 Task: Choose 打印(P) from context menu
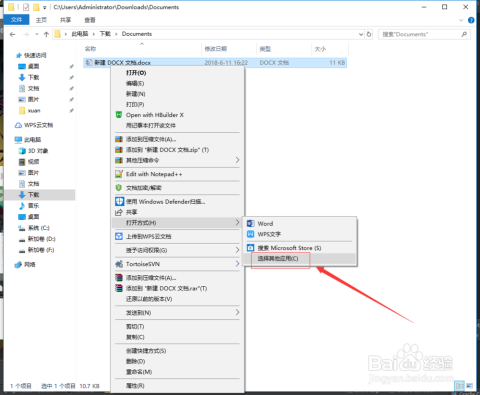(x=135, y=104)
